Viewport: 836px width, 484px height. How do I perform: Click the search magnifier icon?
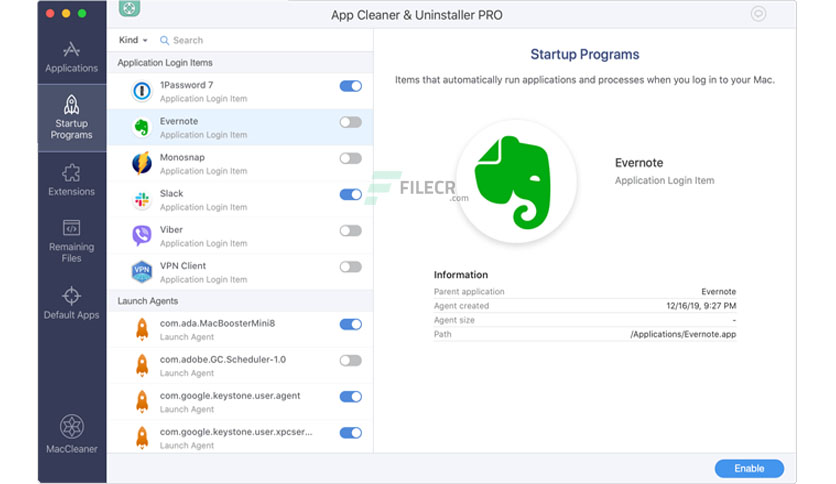pyautogui.click(x=164, y=41)
